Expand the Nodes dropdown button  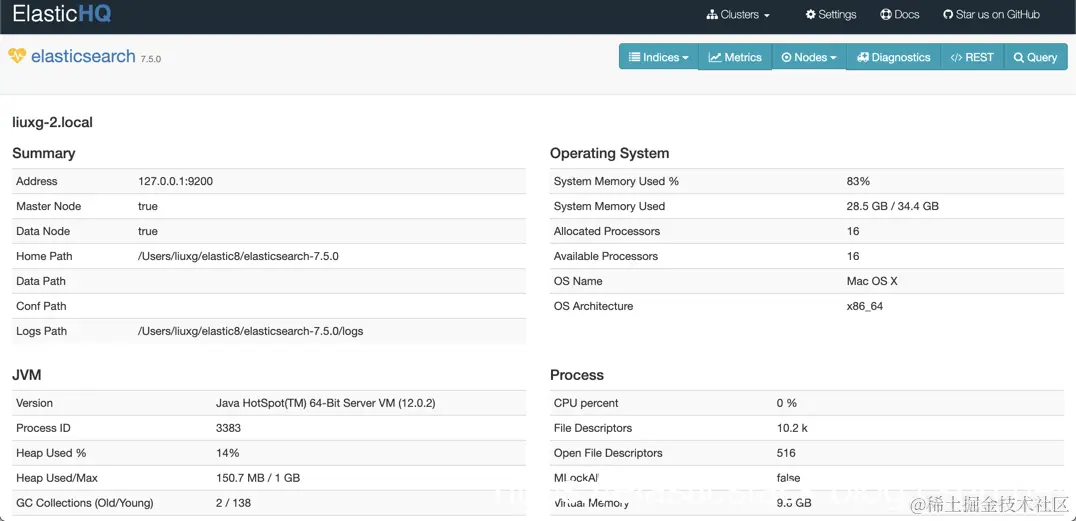[x=809, y=57]
